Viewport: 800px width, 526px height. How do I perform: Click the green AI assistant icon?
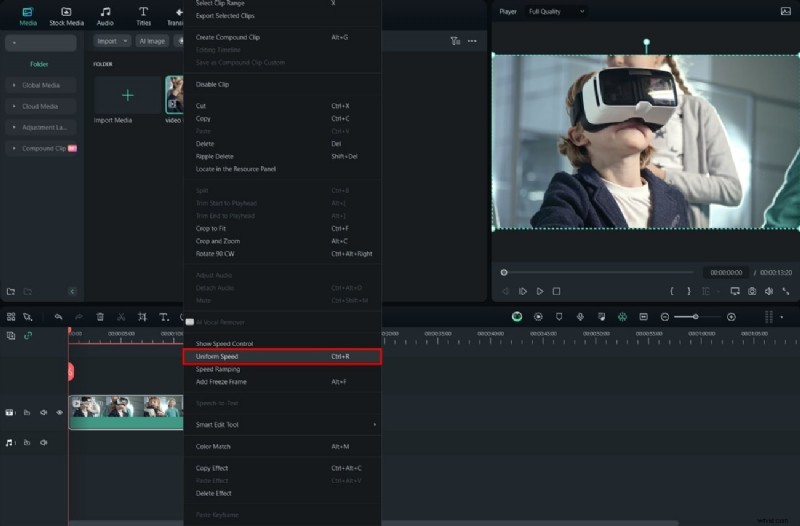[517, 317]
